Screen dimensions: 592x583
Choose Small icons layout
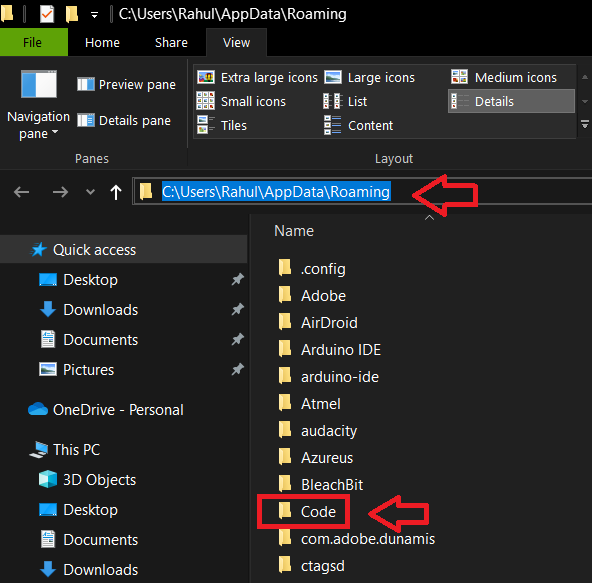[x=241, y=102]
